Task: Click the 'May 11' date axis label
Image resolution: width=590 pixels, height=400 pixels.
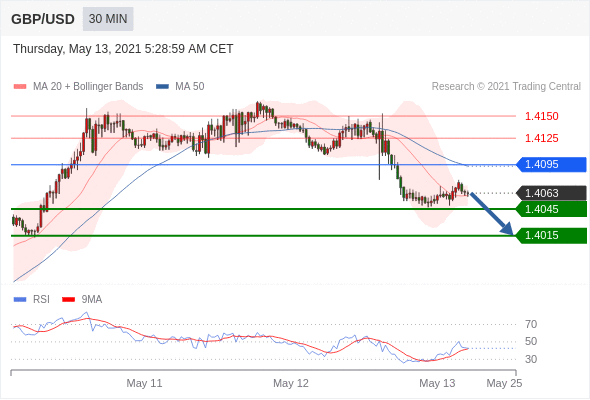Action: pyautogui.click(x=144, y=383)
